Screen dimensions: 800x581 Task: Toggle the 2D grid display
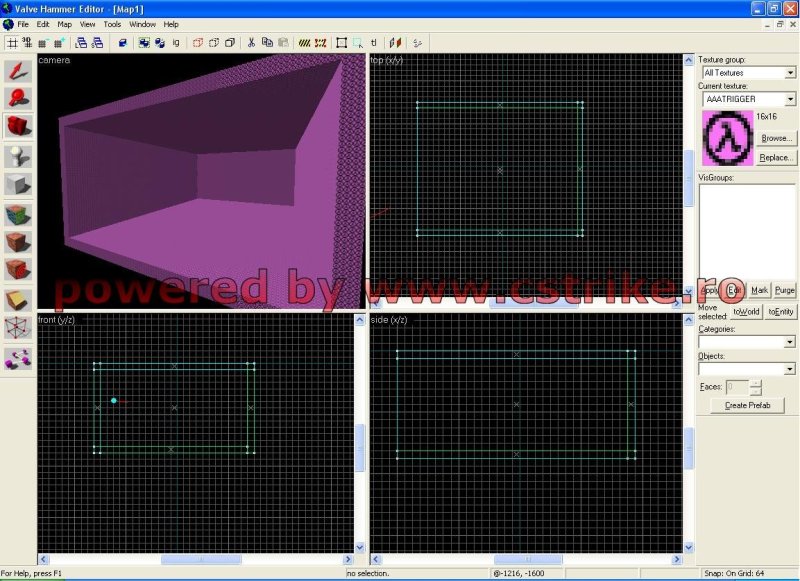click(12, 43)
